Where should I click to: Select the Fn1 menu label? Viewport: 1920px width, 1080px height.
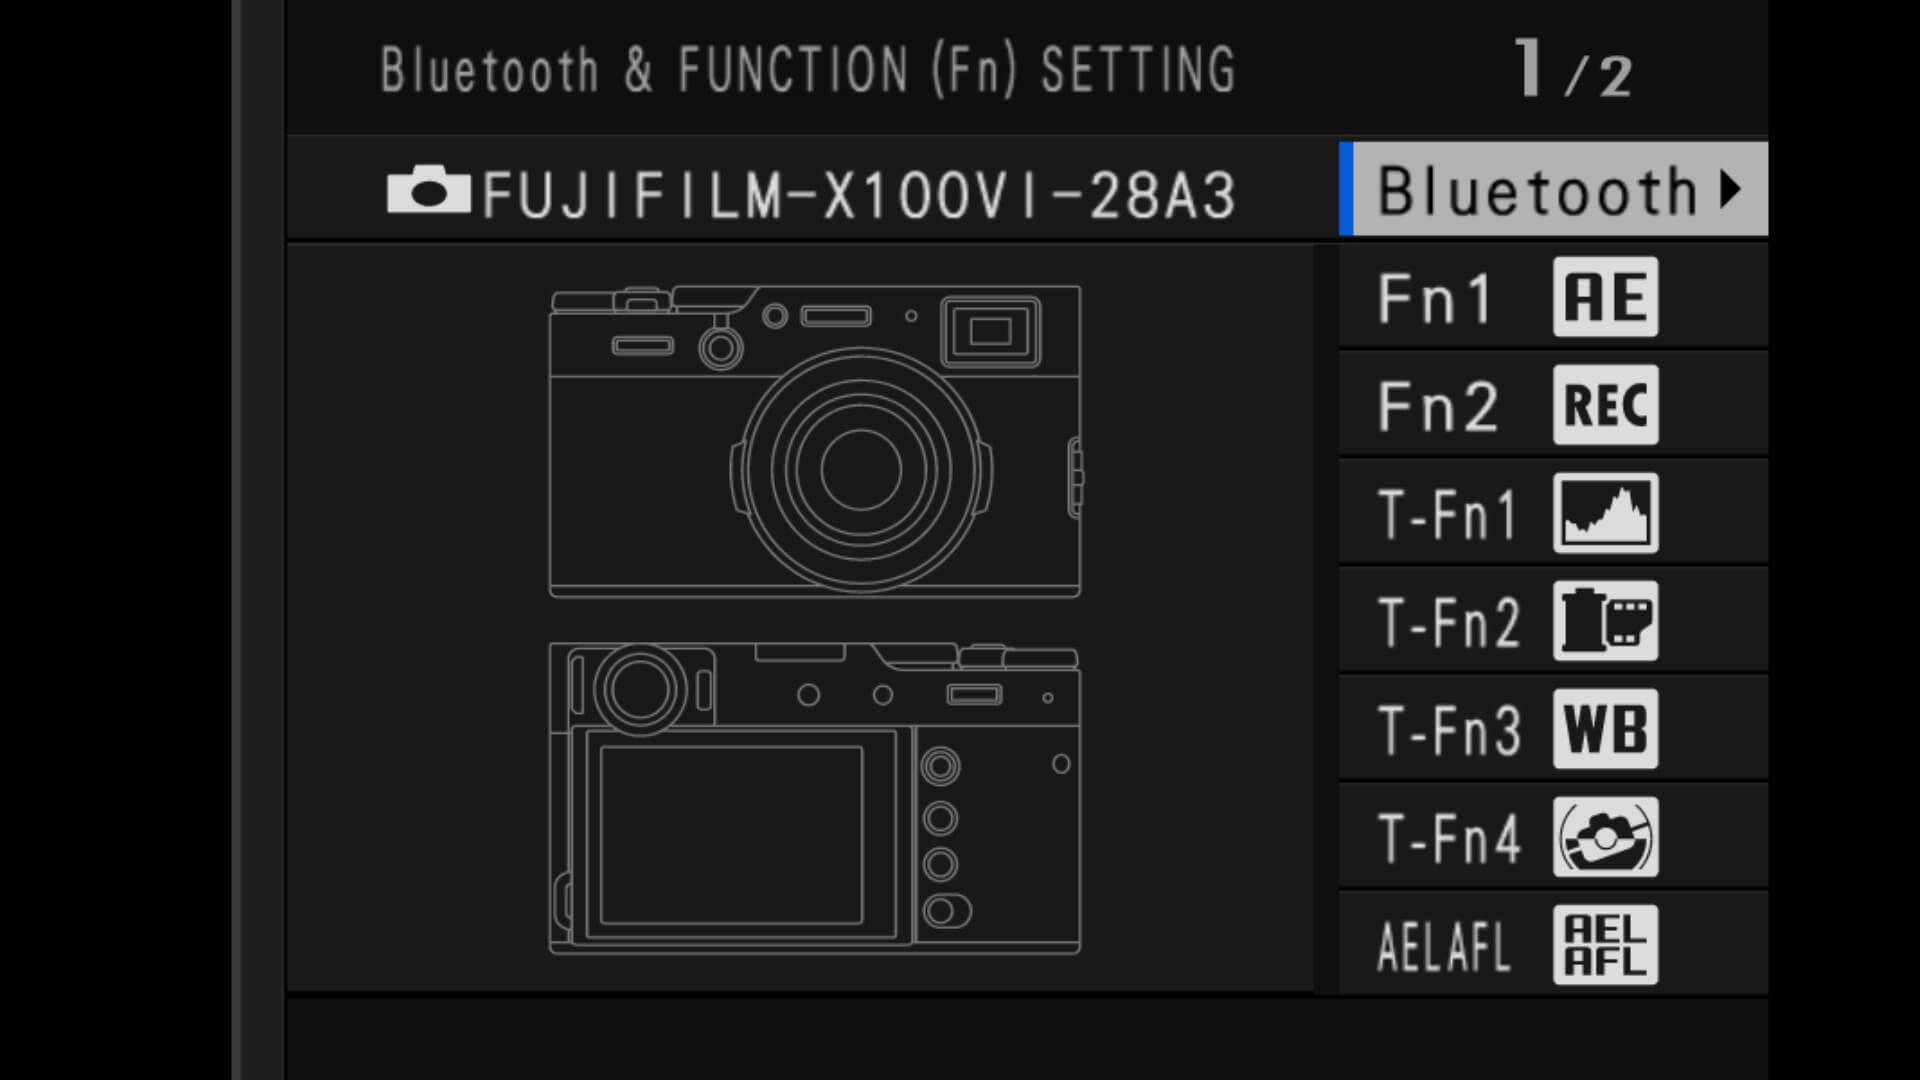tap(1435, 298)
